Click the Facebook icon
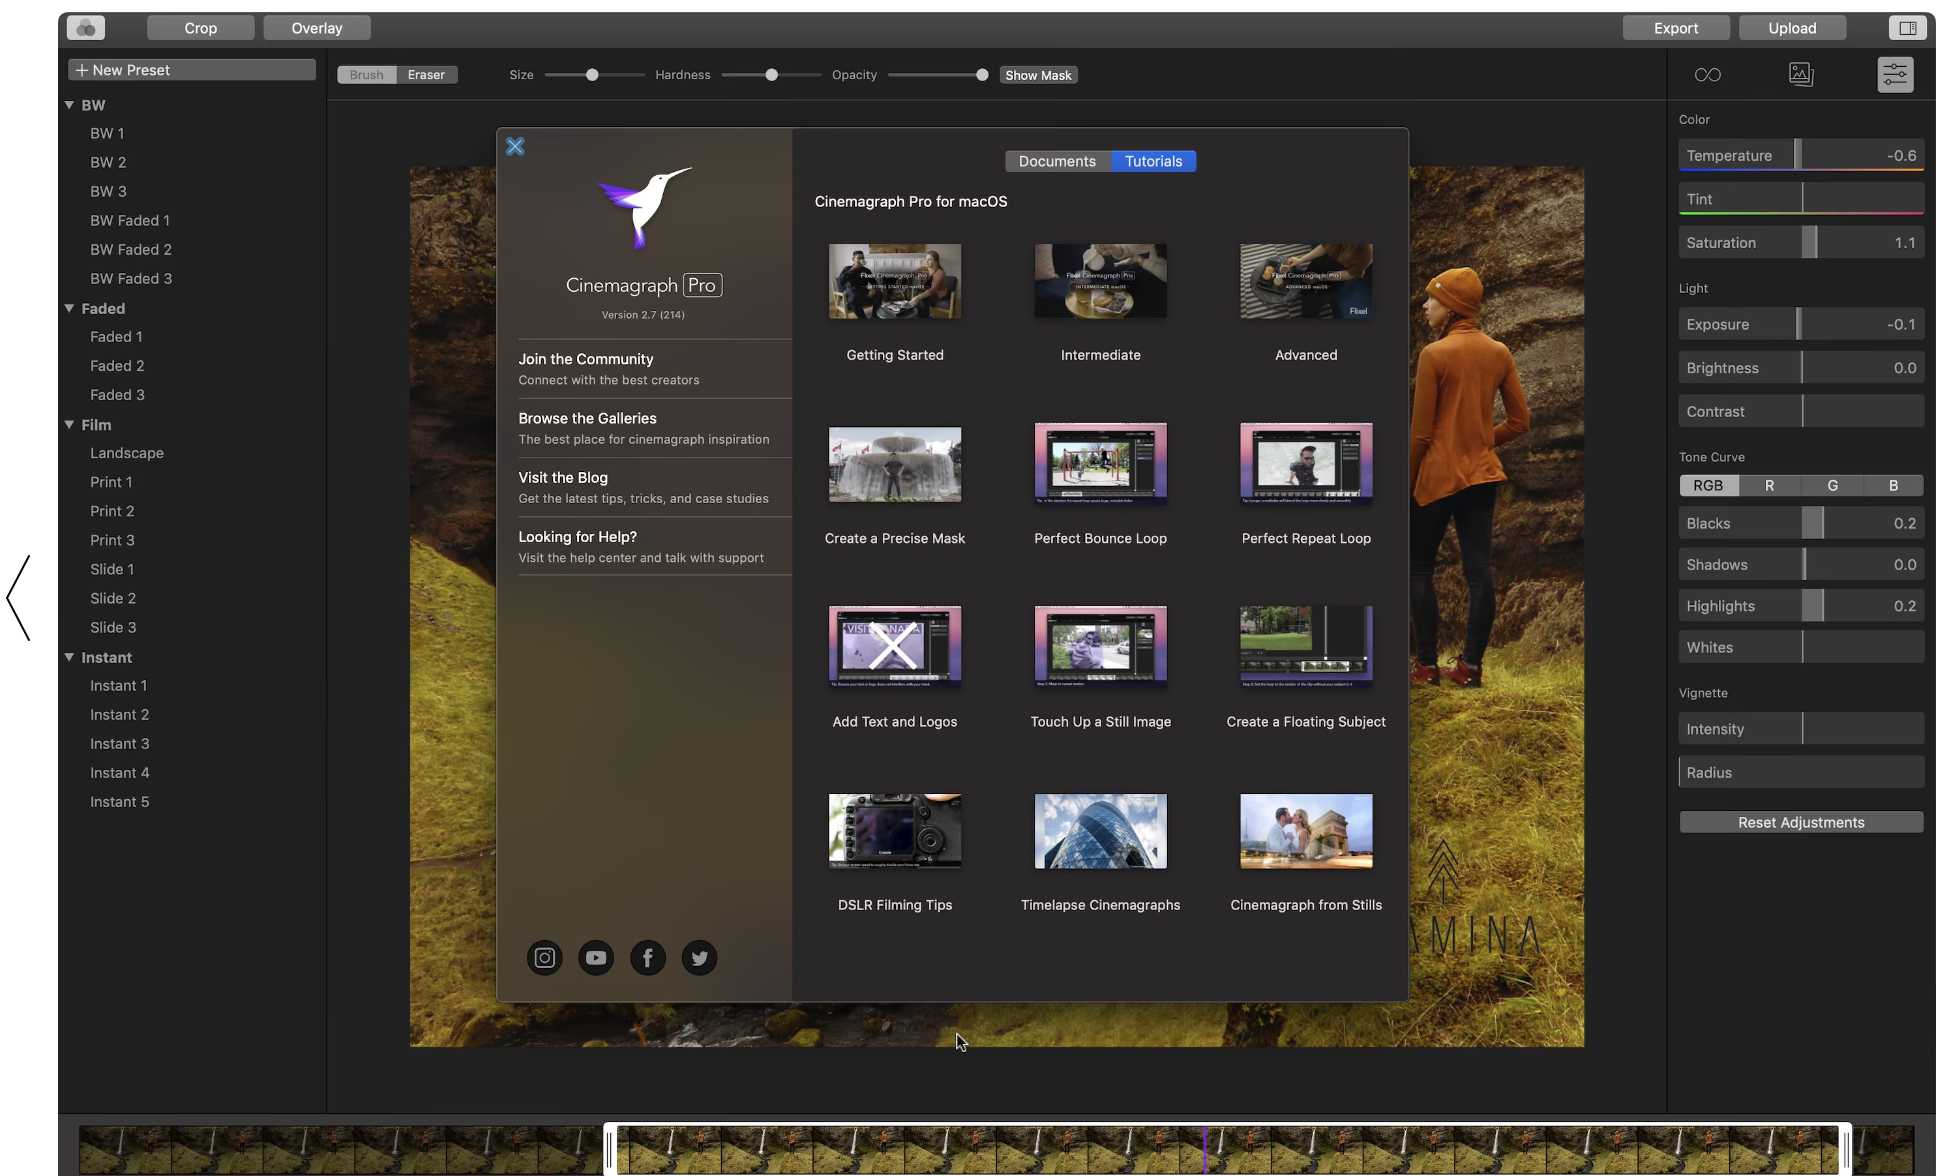The height and width of the screenshot is (1176, 1936). (x=648, y=958)
